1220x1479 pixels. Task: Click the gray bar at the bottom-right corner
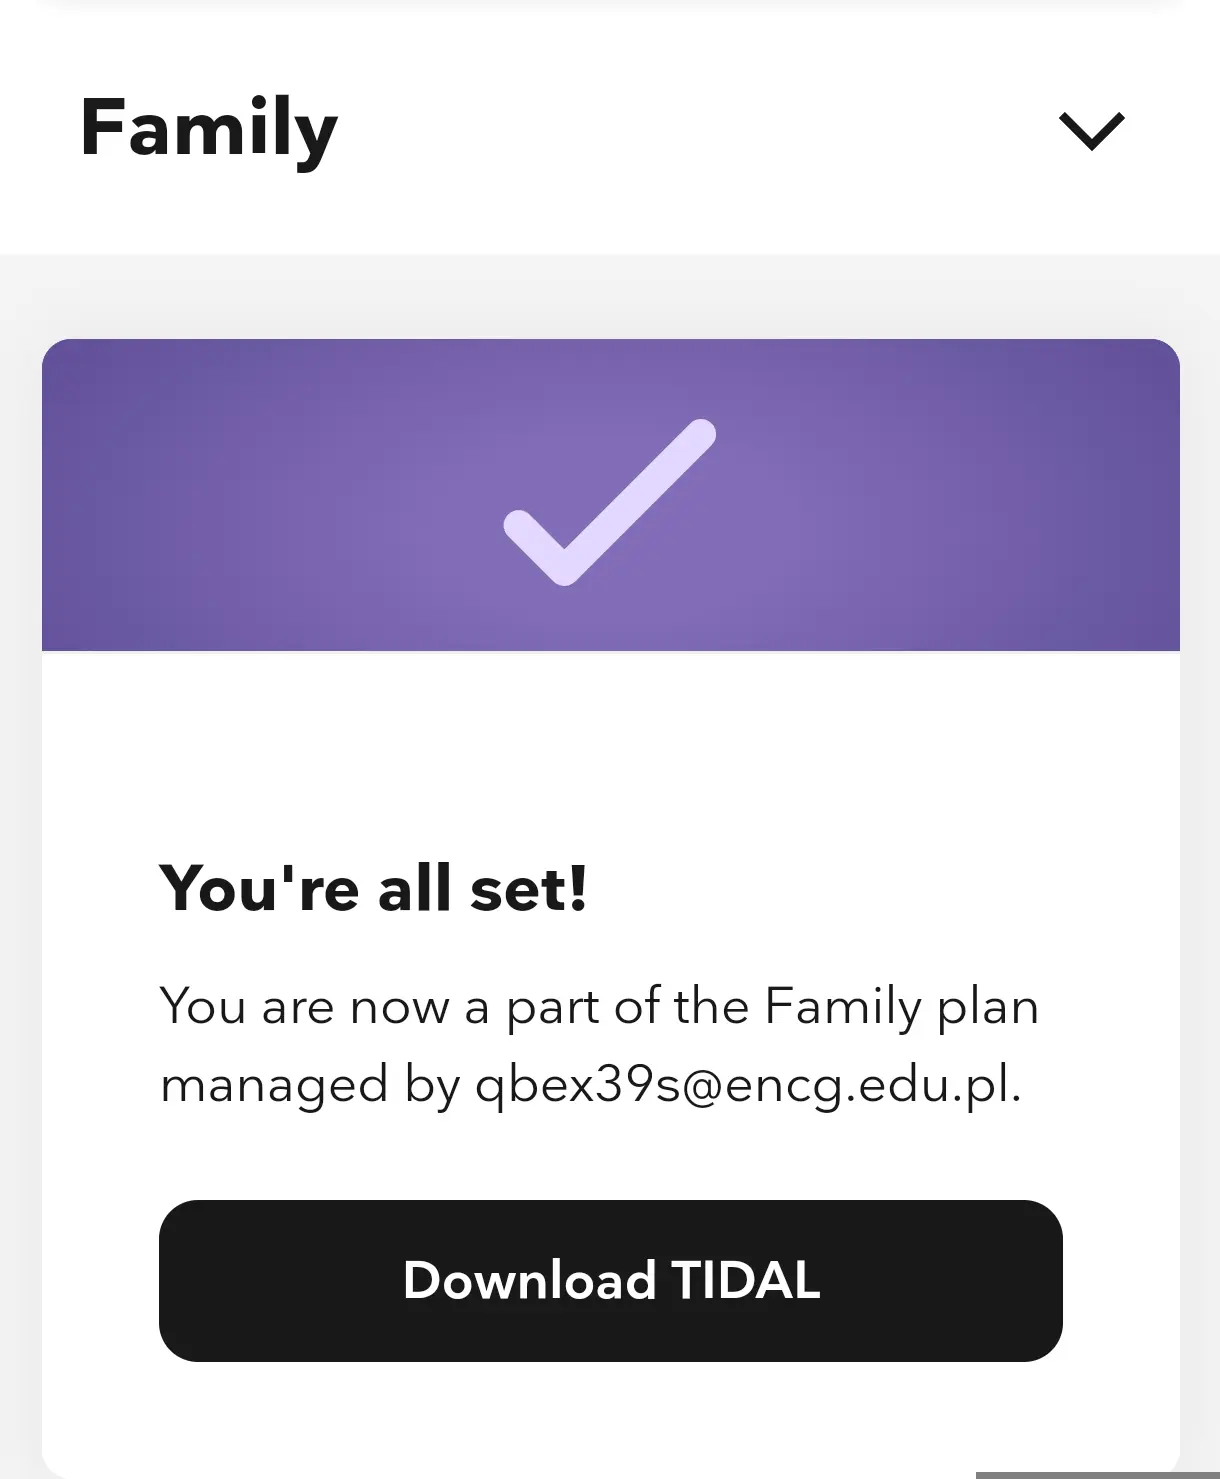click(x=1097, y=1475)
